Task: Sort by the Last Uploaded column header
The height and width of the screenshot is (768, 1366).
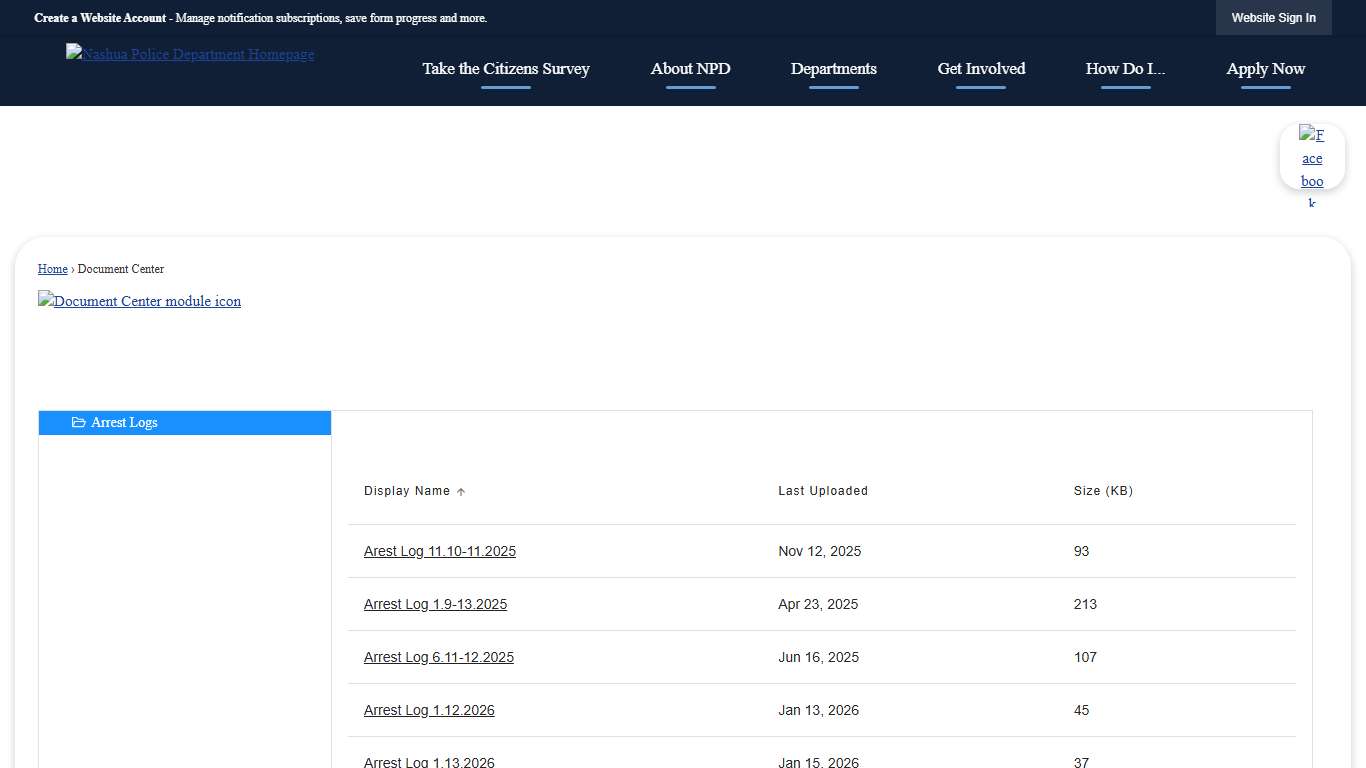Action: [823, 491]
